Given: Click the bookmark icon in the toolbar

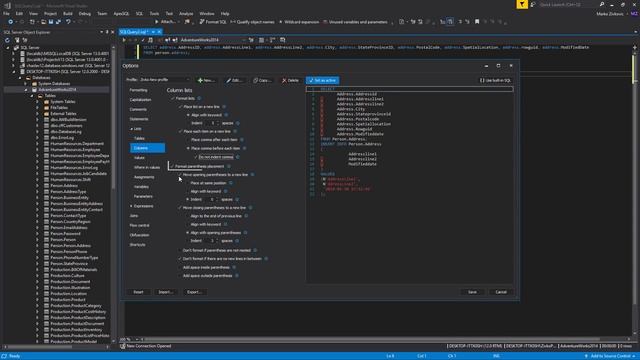Looking at the screenshot, I should [477, 22].
